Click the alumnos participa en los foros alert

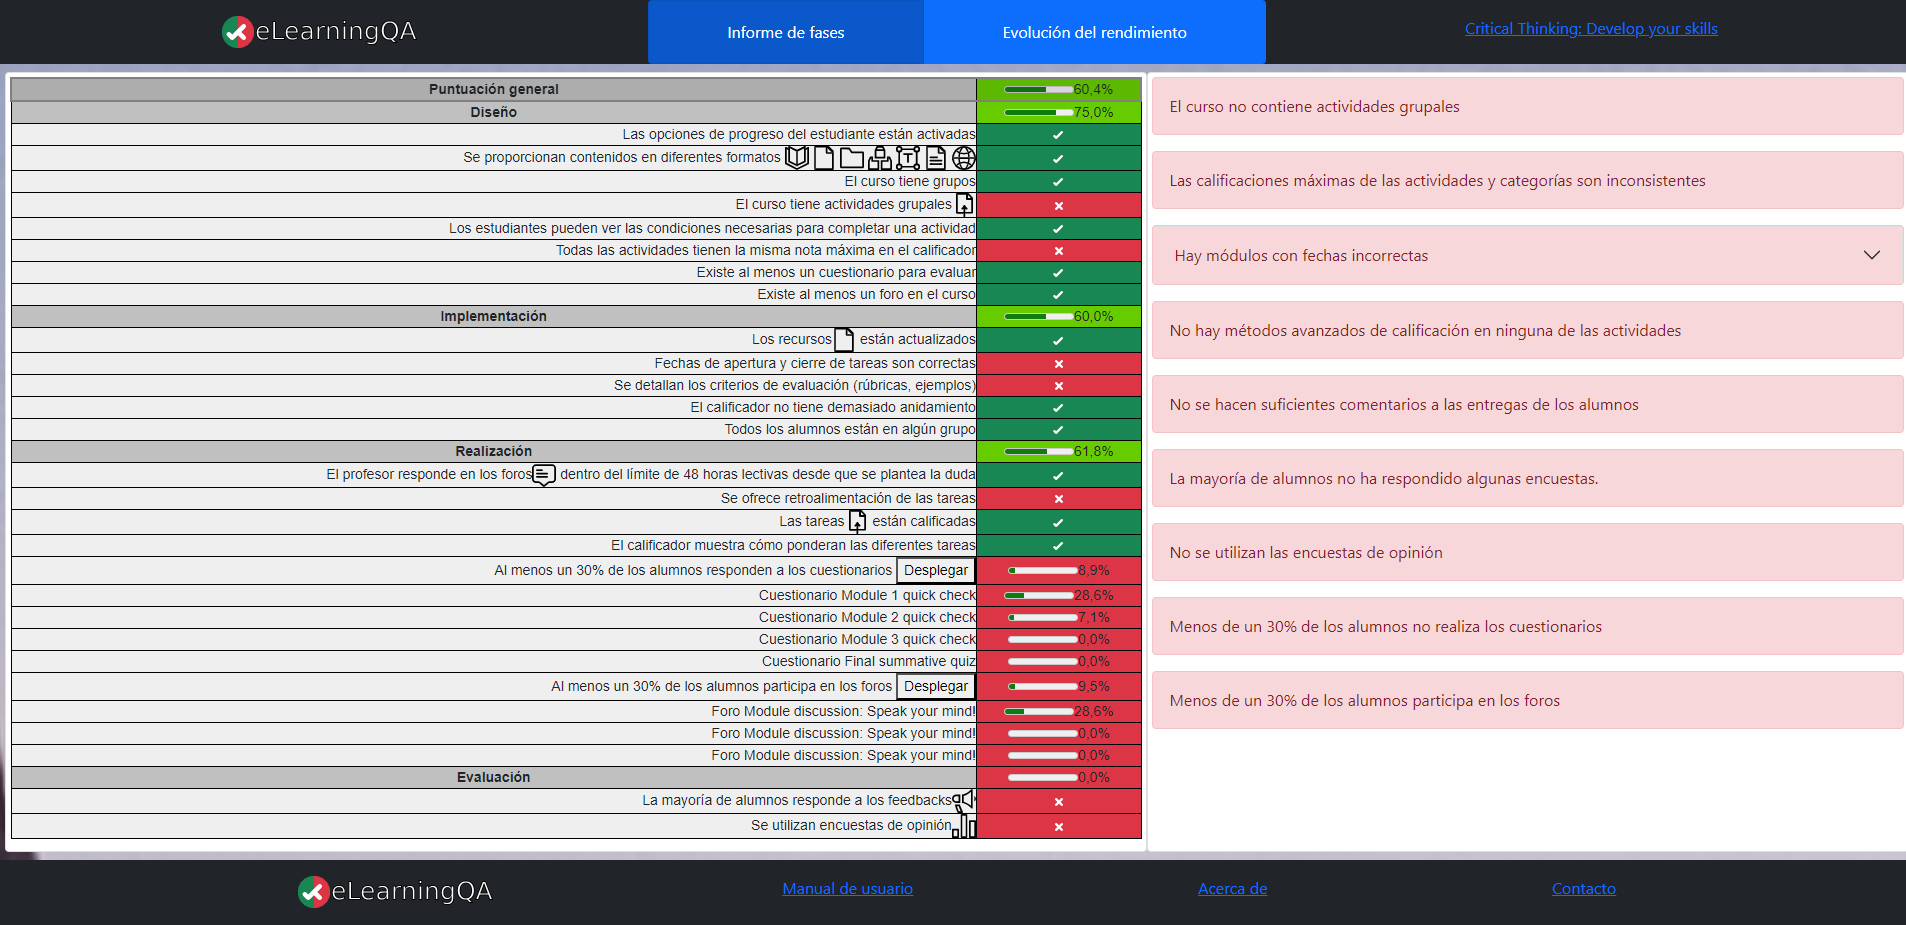coord(1527,700)
